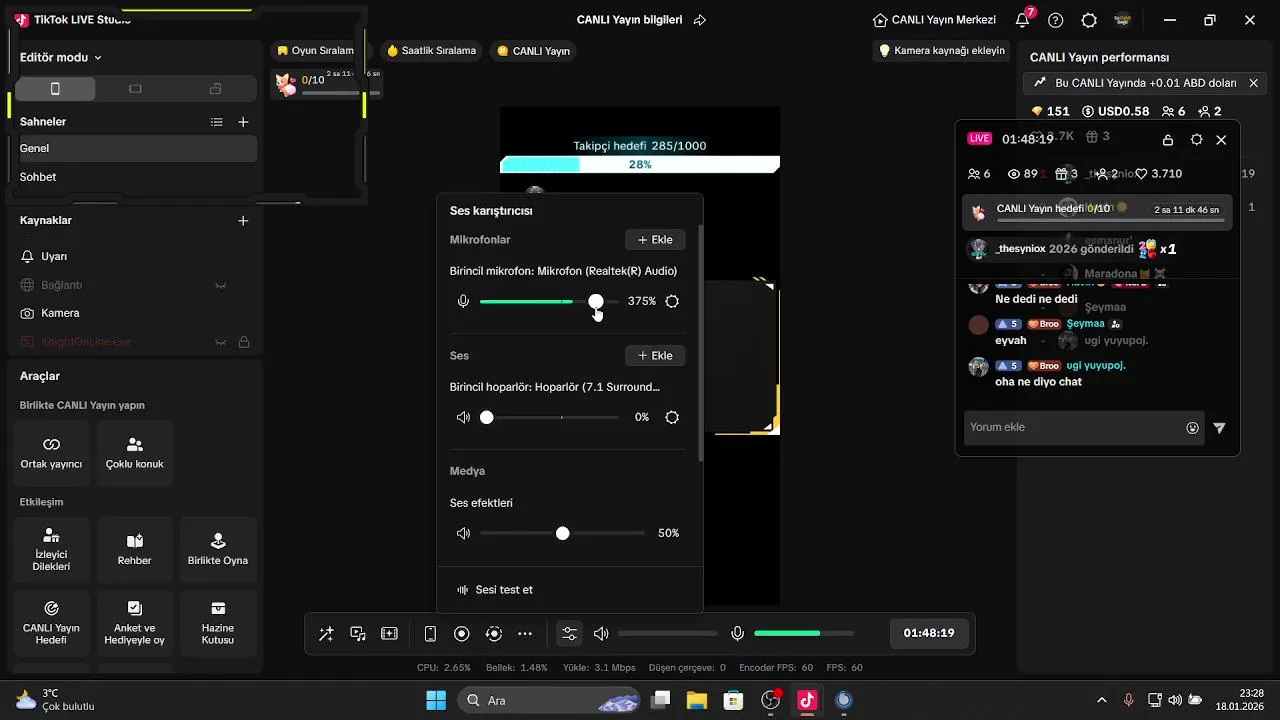Add a new source in Kaynaklar

click(243, 221)
